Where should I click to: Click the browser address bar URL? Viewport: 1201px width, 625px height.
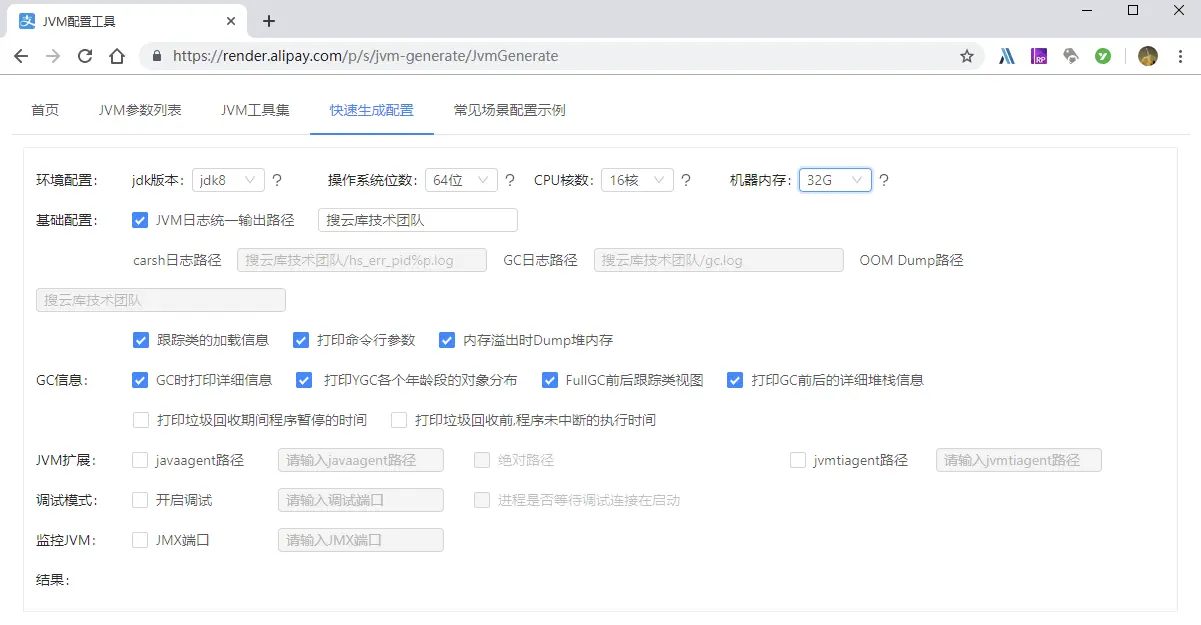pos(366,57)
